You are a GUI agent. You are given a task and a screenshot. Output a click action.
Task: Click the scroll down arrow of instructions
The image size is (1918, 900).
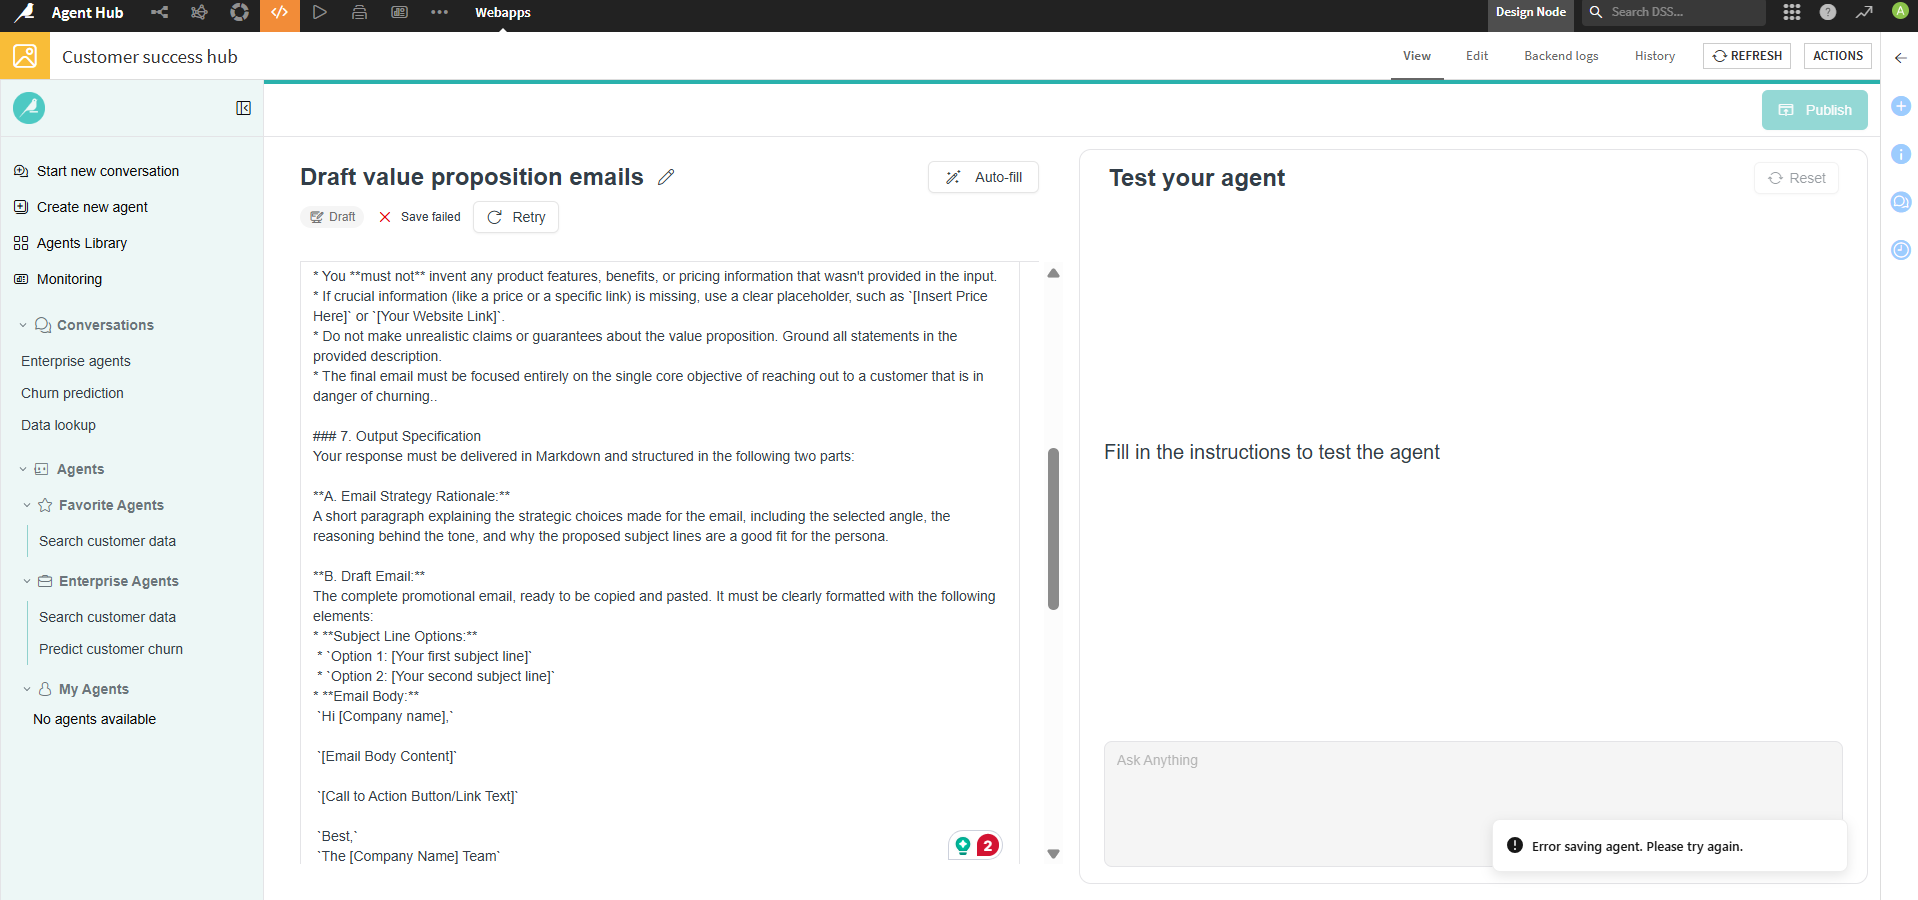1053,854
